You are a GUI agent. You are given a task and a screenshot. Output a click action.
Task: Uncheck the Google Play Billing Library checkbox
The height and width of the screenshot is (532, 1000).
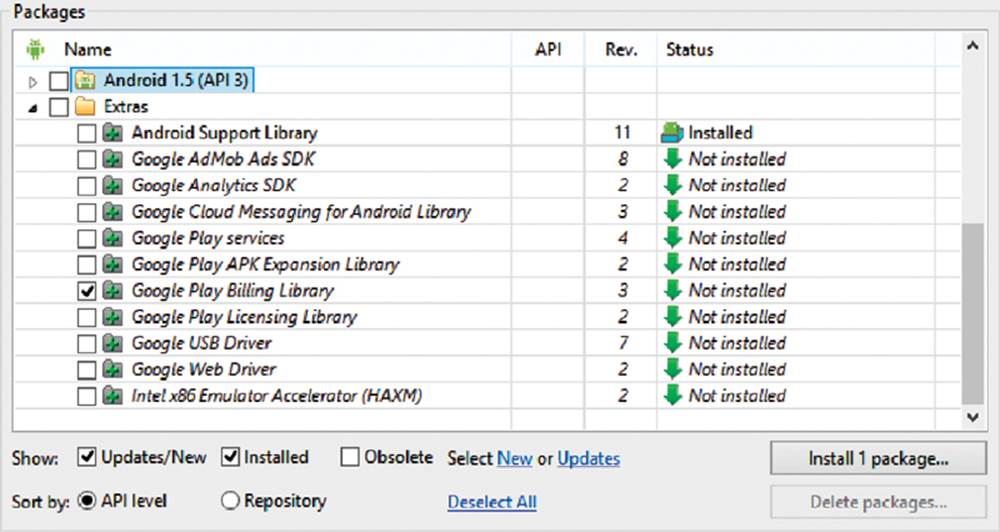(86, 291)
